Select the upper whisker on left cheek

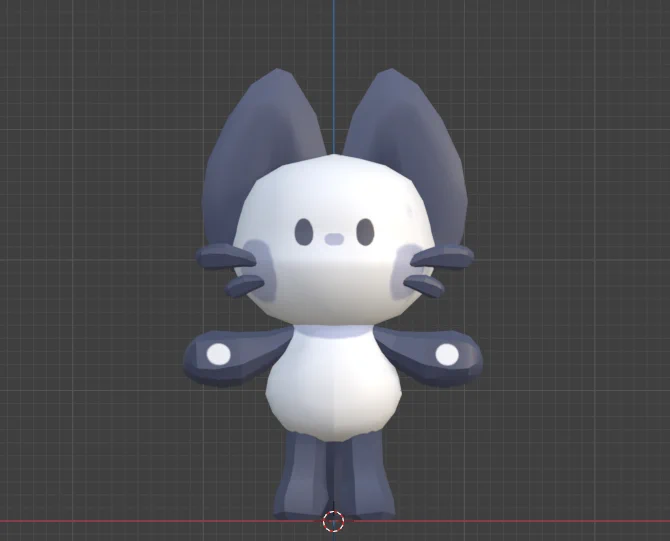226,256
